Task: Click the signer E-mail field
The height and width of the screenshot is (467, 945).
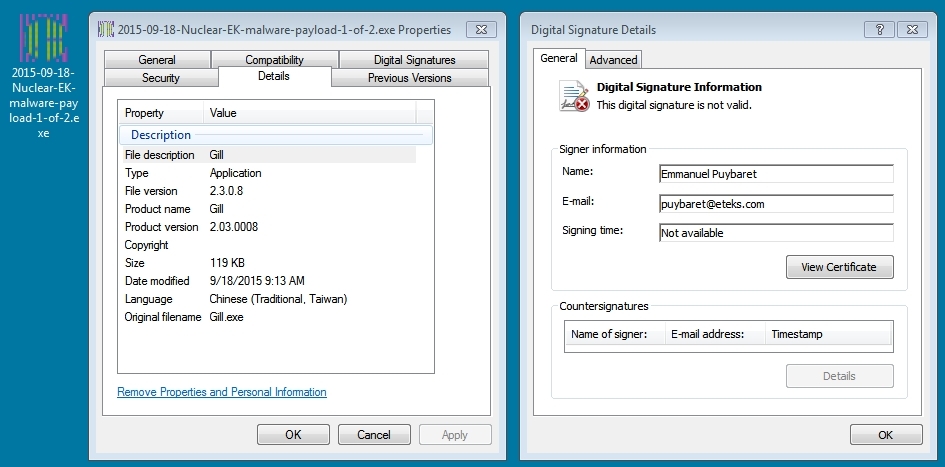Action: pos(775,203)
